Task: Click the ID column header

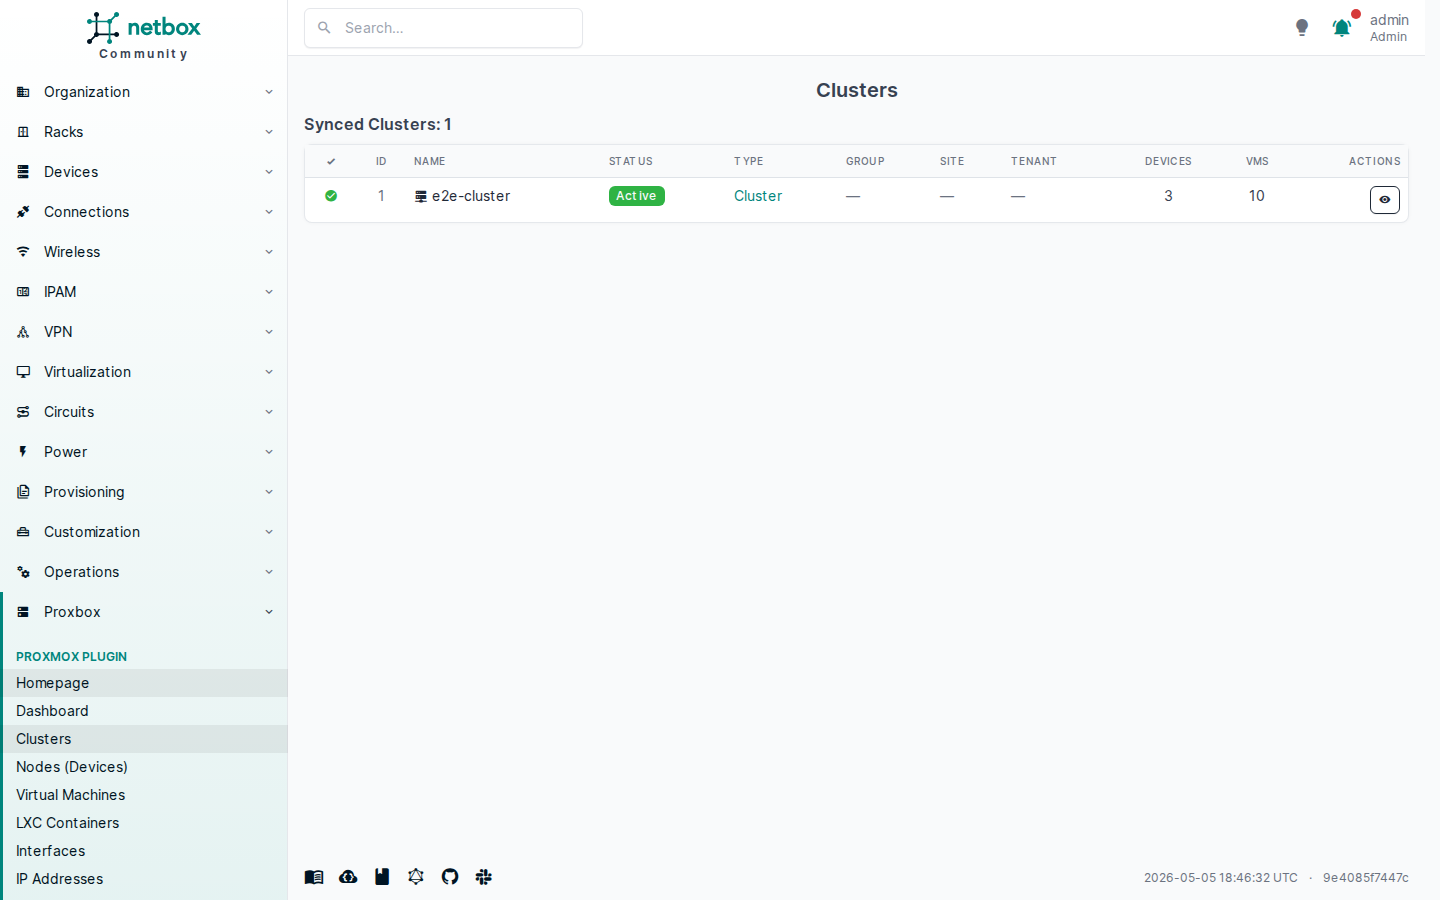Action: [381, 161]
